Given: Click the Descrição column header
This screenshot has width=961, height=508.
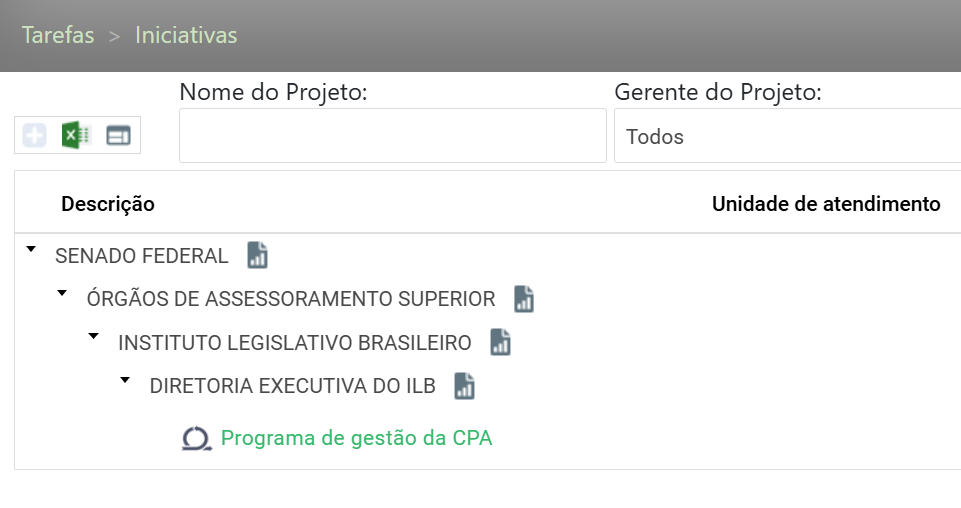Looking at the screenshot, I should tap(108, 204).
